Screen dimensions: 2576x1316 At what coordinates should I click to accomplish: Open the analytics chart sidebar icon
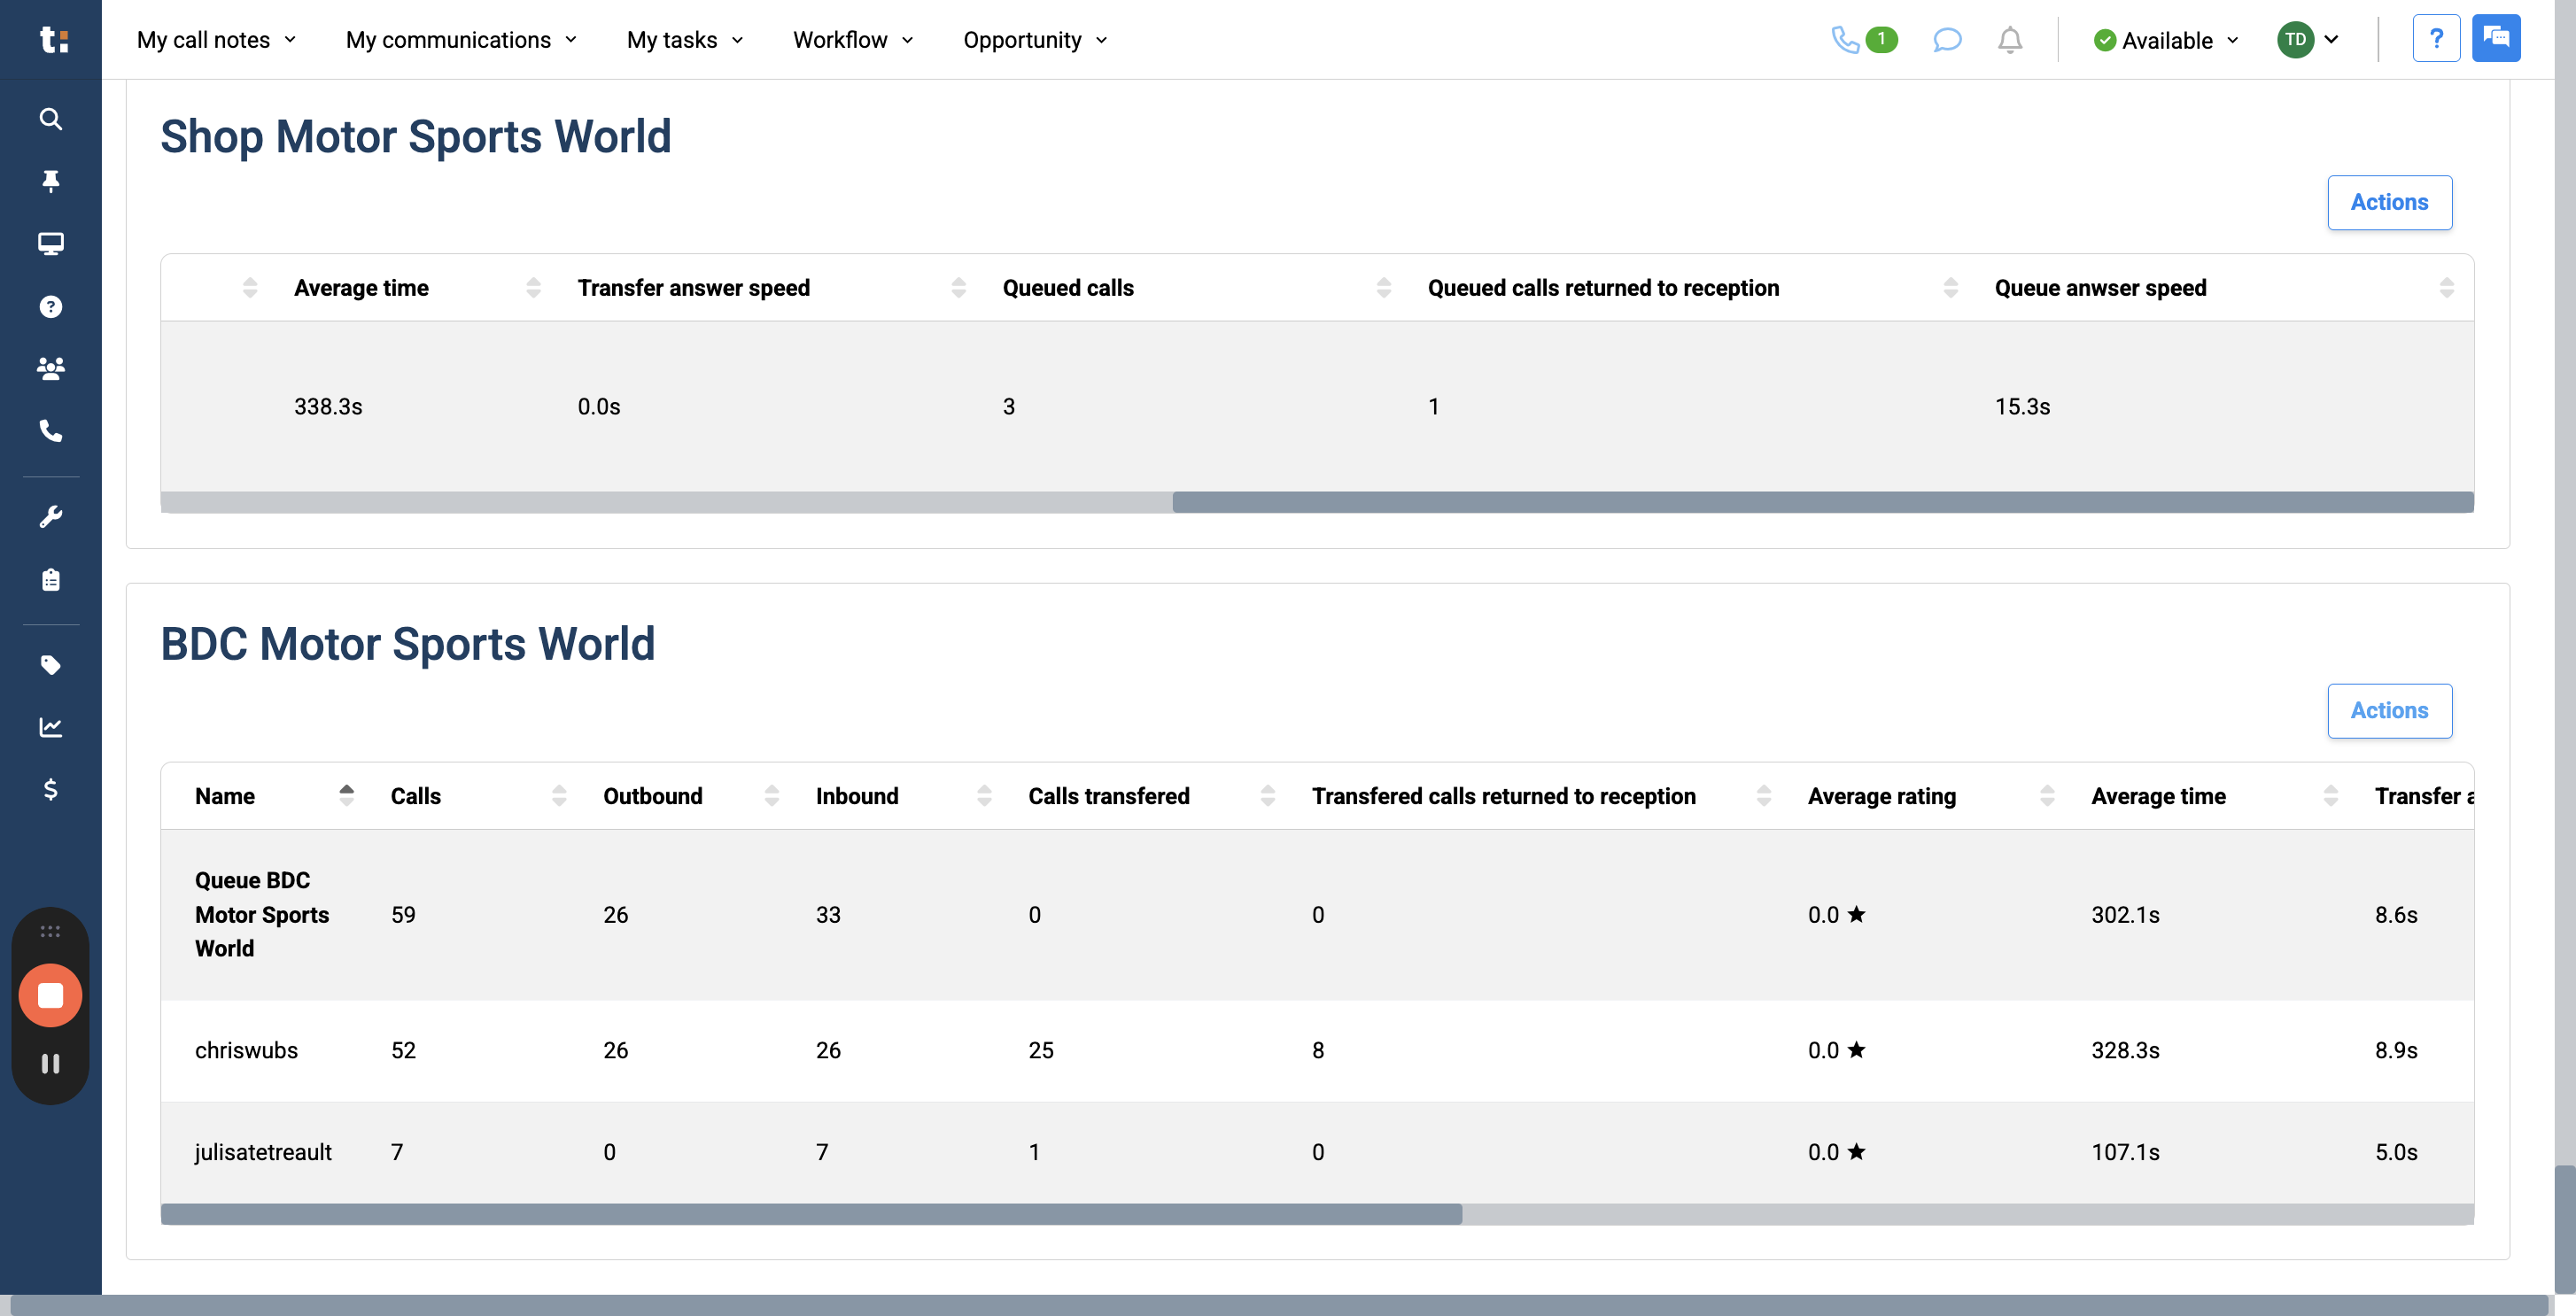pos(50,727)
